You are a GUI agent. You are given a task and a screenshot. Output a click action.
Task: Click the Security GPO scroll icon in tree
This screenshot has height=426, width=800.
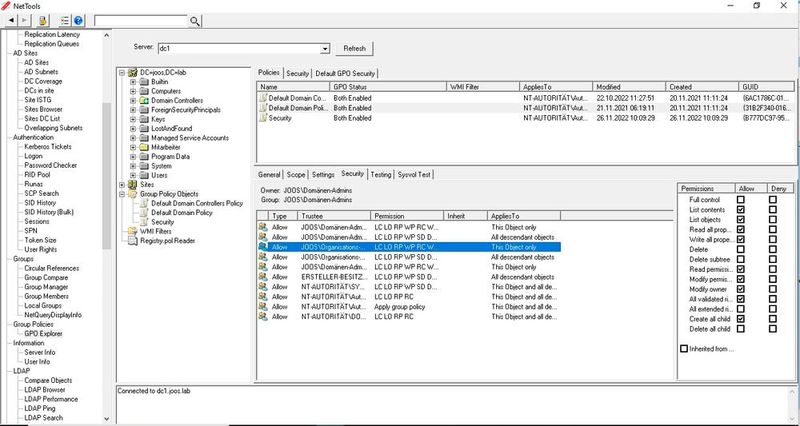click(x=144, y=222)
